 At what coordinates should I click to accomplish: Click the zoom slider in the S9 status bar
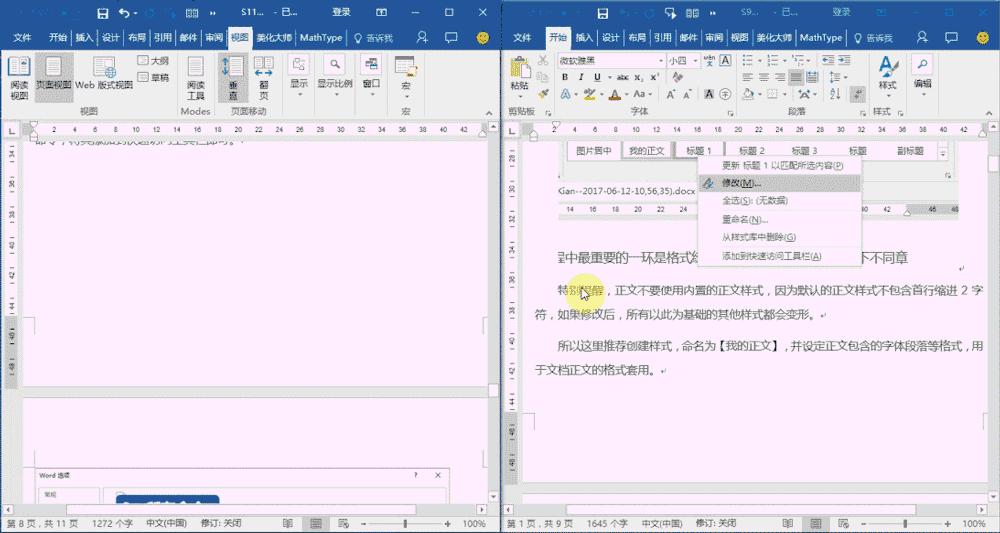tap(905, 523)
